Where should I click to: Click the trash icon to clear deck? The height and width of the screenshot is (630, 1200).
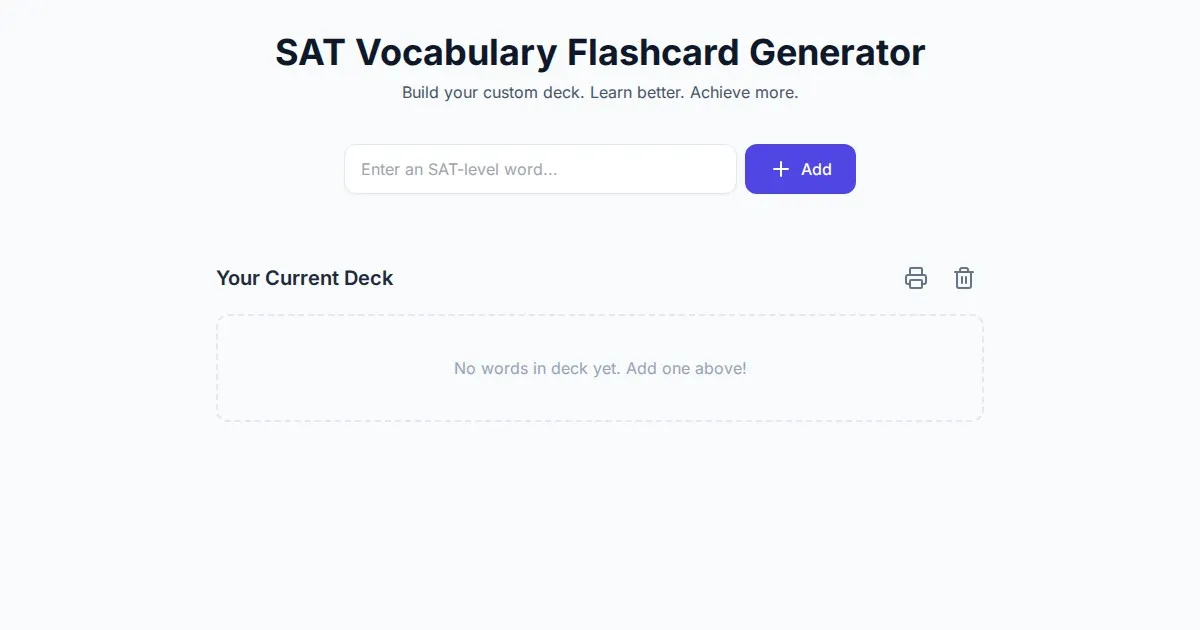coord(964,278)
